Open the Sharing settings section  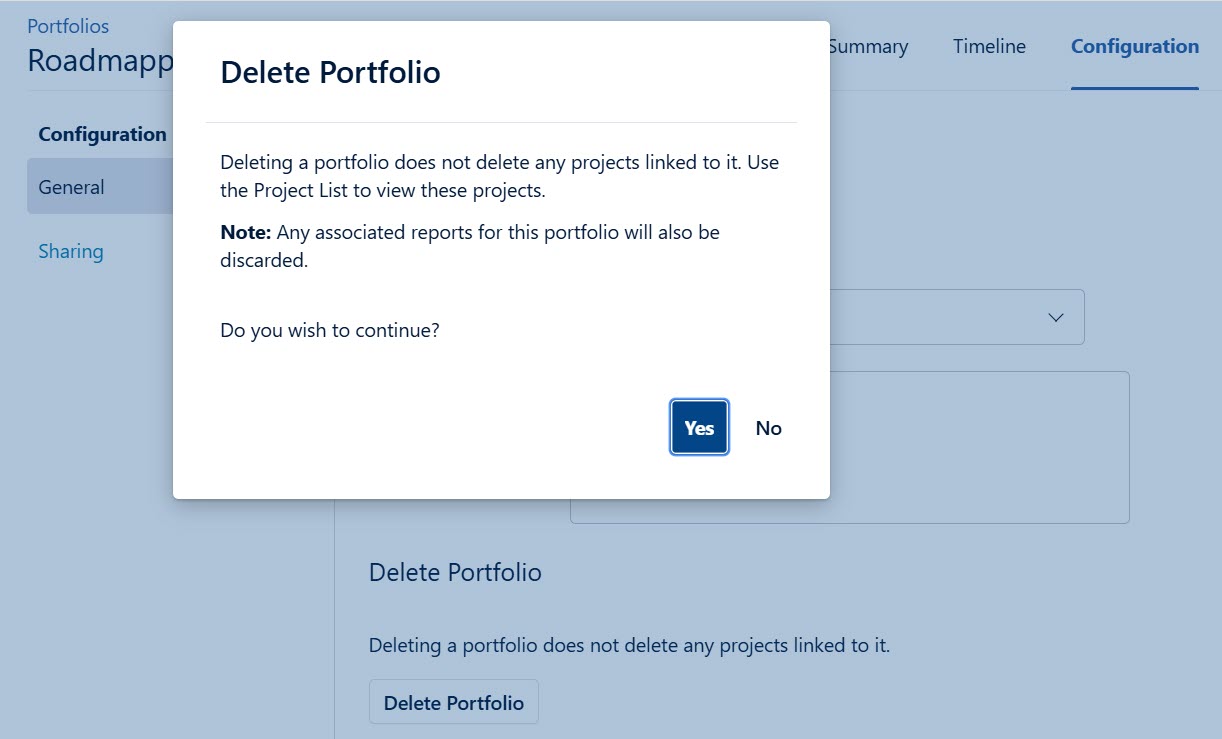click(x=70, y=250)
